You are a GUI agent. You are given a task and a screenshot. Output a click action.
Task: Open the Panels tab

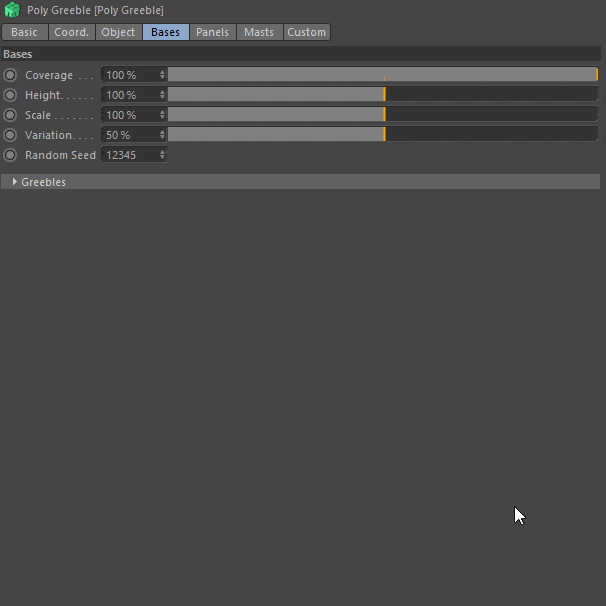pos(212,32)
